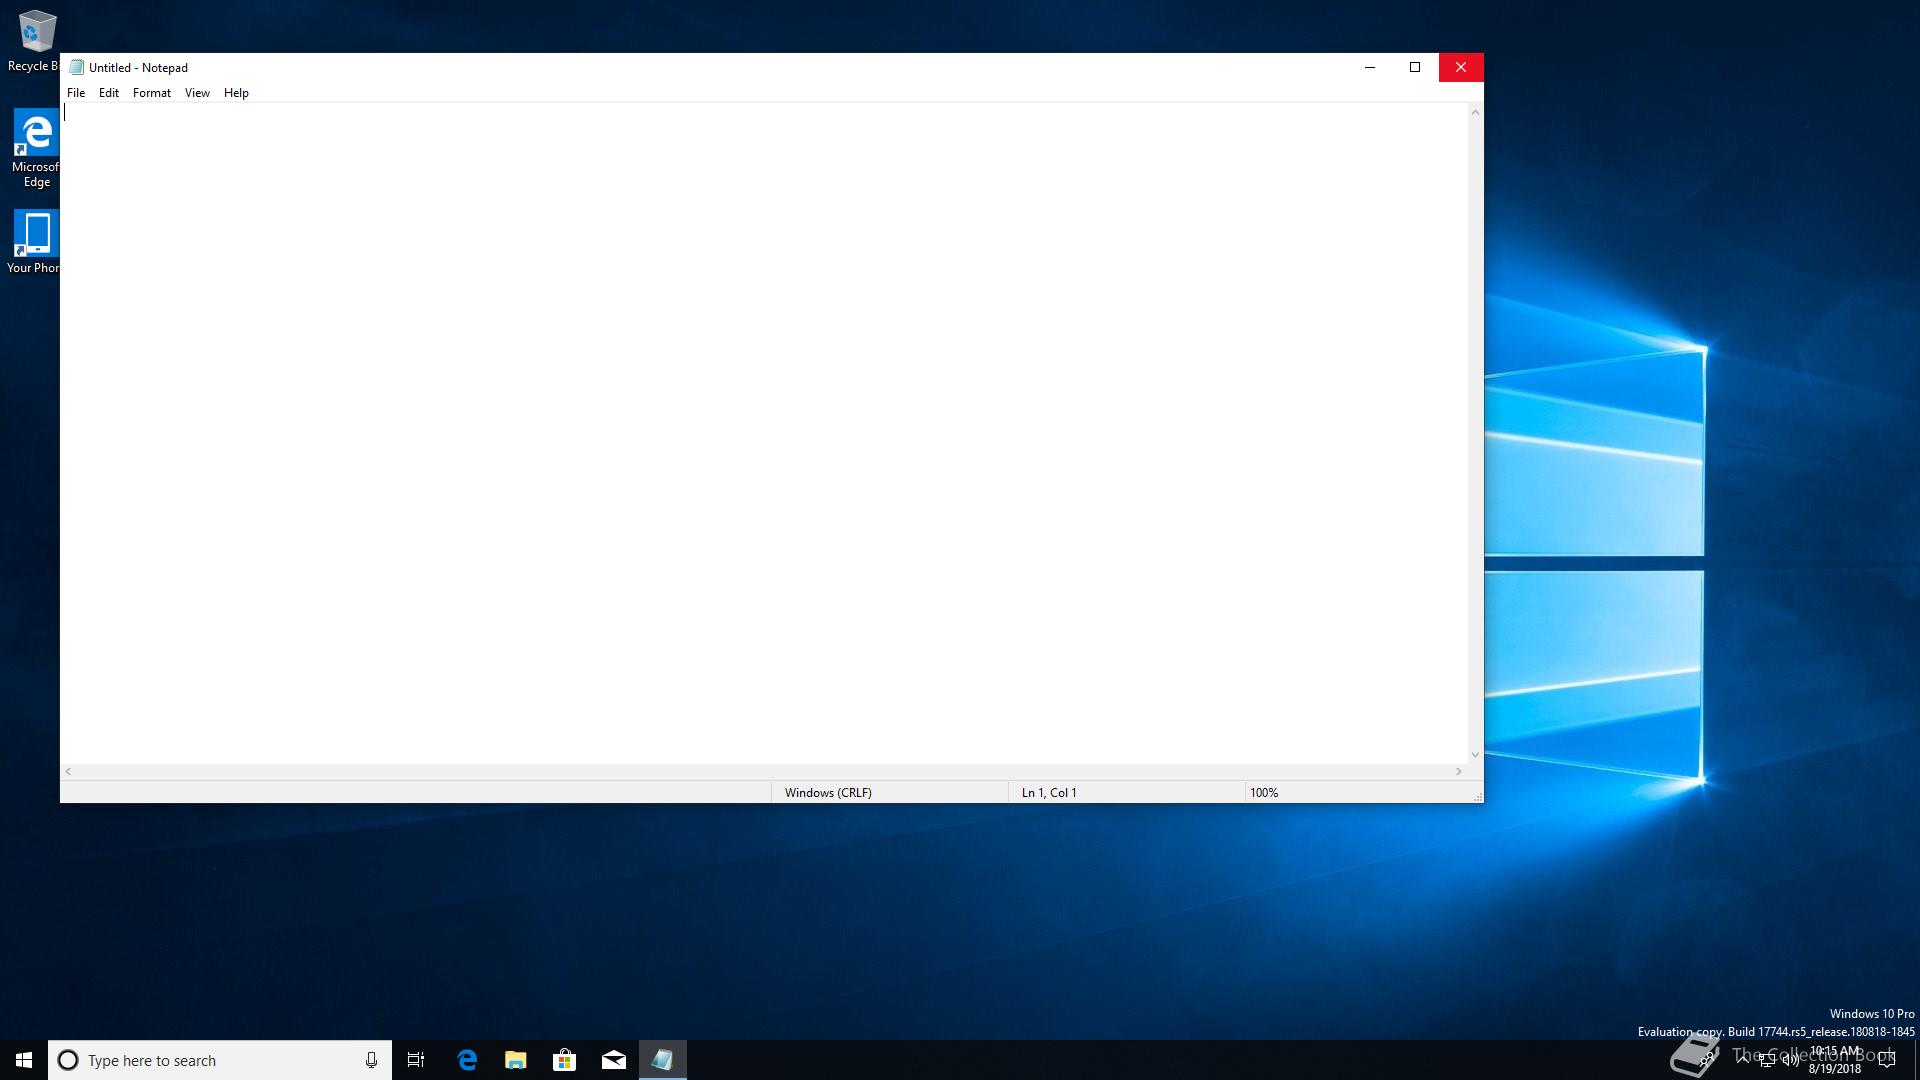This screenshot has width=1920, height=1080.
Task: Click the Notepad icon in the title bar
Action: coord(76,68)
